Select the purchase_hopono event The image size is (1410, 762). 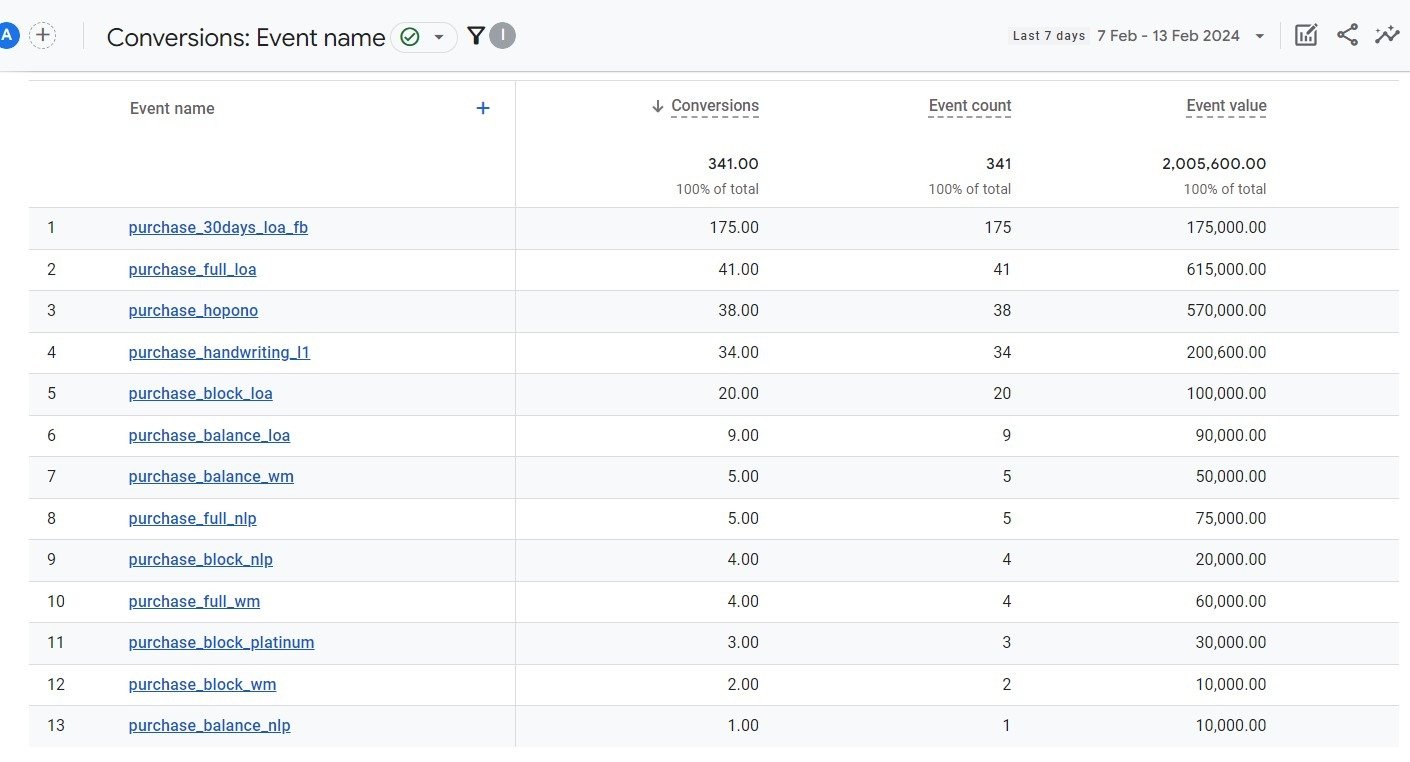192,310
